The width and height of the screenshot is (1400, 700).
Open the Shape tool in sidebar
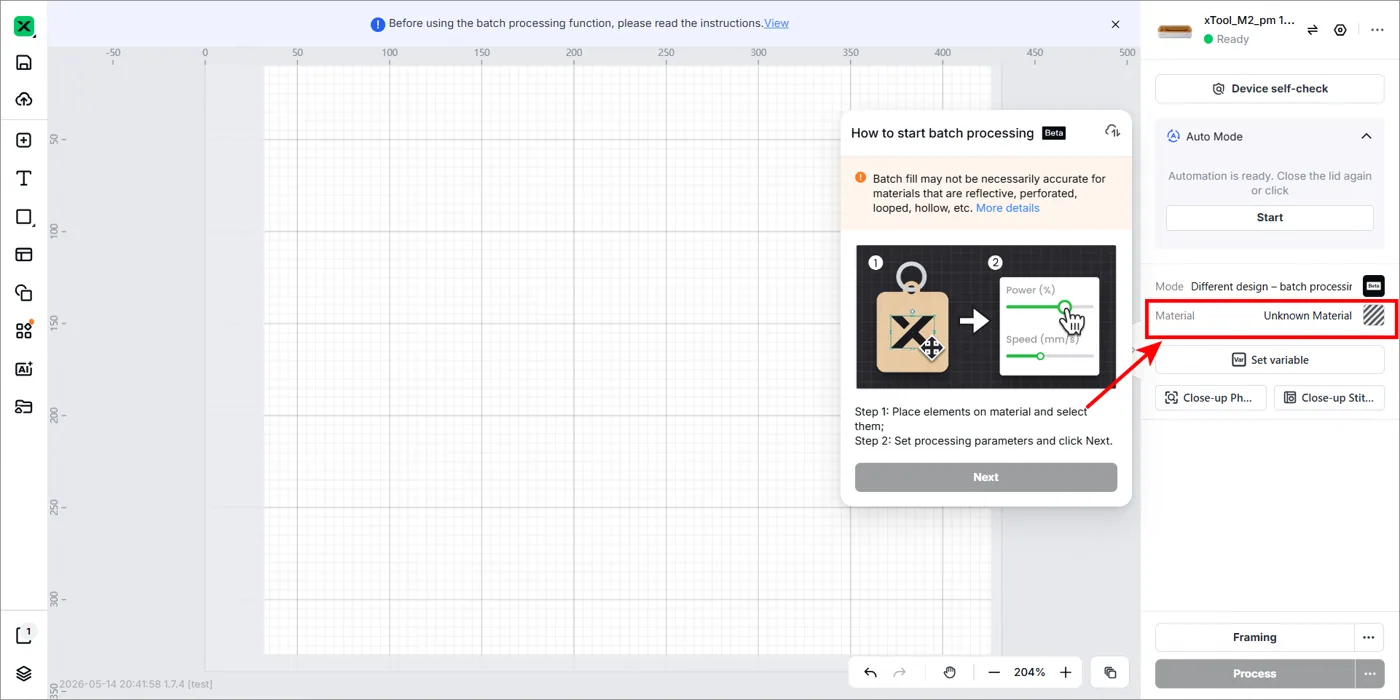(24, 217)
